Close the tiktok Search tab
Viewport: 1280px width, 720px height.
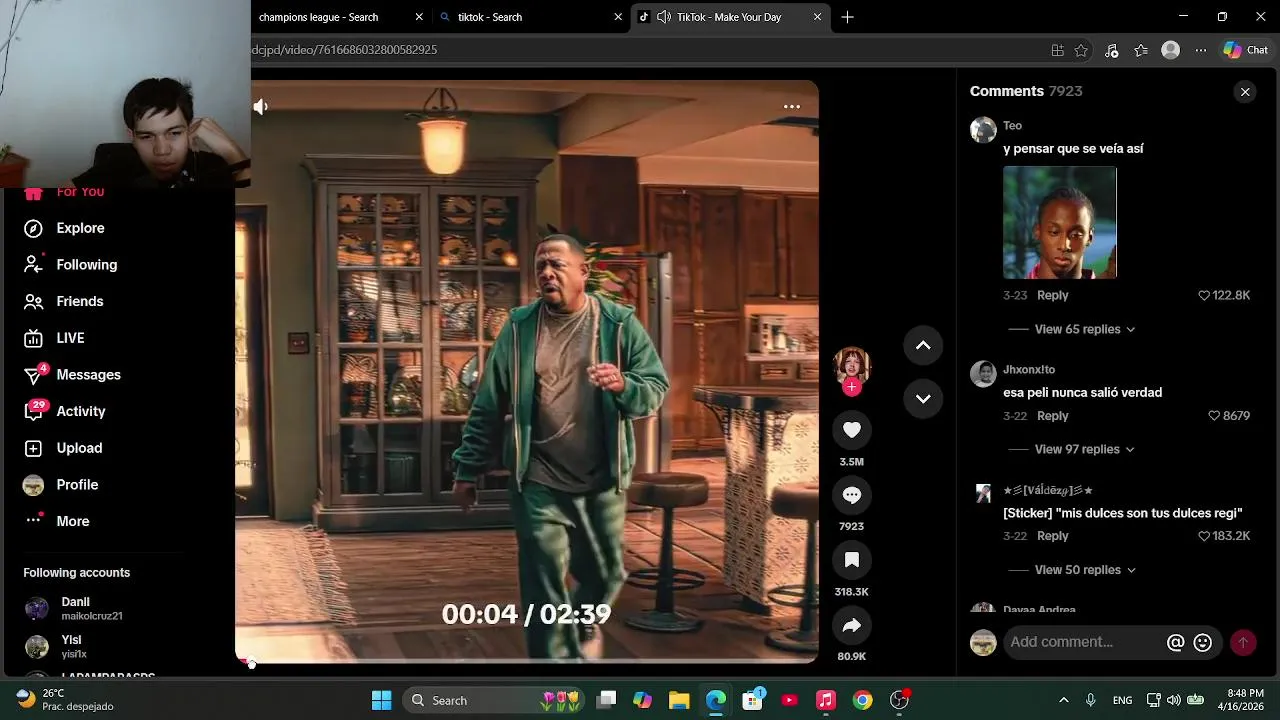(x=618, y=17)
